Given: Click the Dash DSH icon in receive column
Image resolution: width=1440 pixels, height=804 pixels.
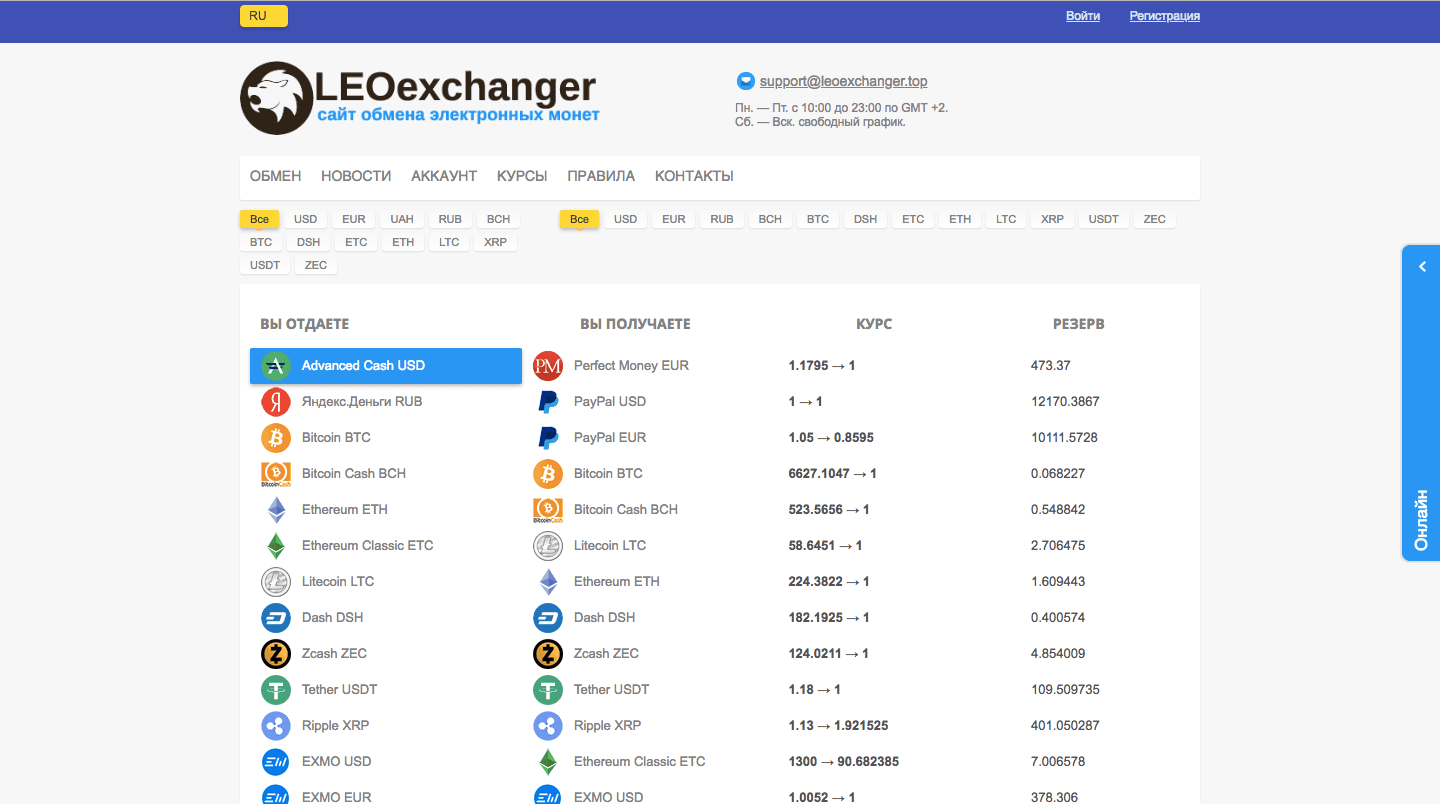Looking at the screenshot, I should (x=548, y=617).
